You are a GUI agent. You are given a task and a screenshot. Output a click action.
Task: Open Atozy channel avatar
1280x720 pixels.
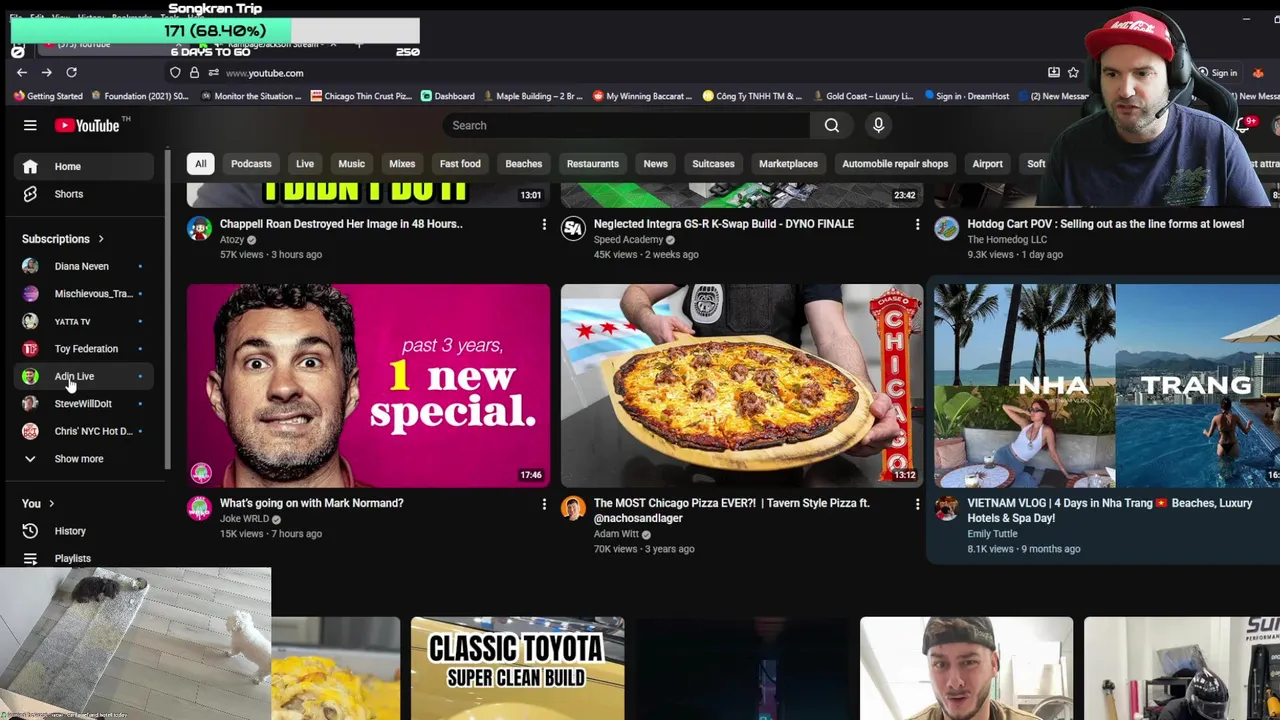coord(199,229)
